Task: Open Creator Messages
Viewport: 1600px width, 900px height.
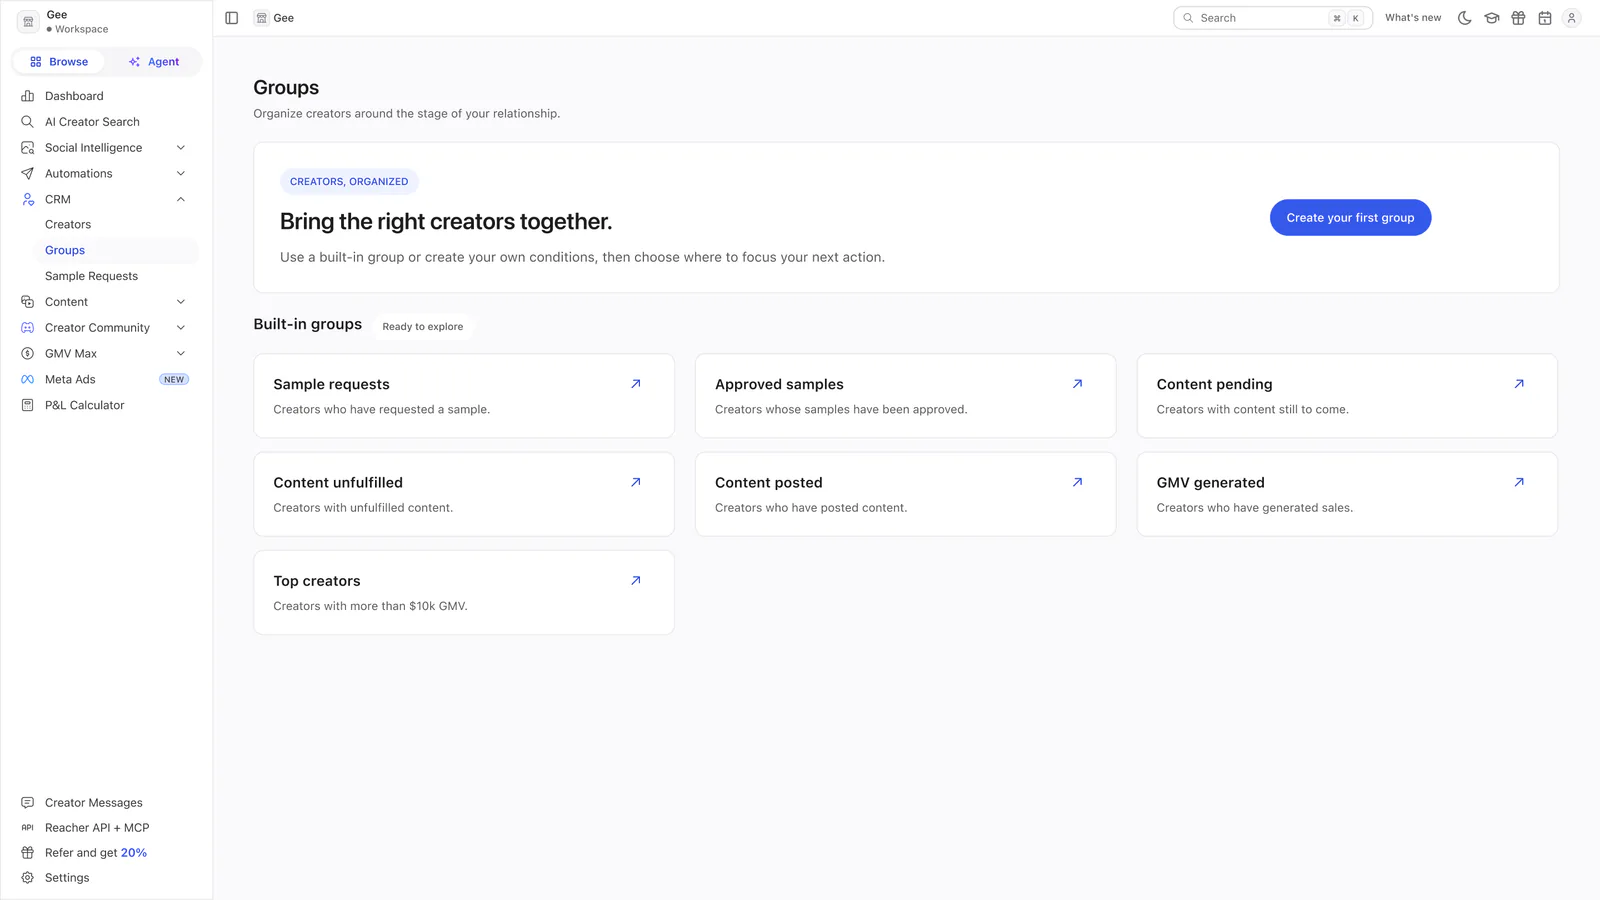Action: pos(94,803)
